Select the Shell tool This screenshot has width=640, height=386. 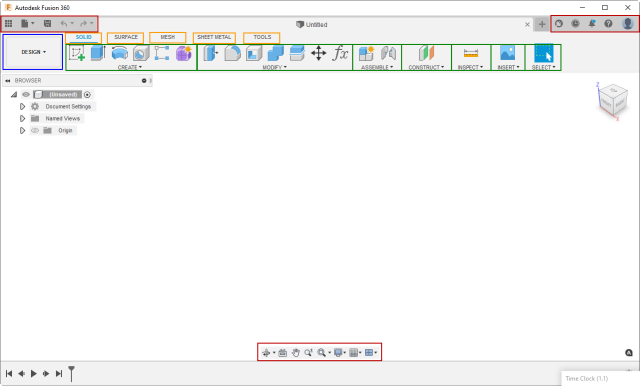point(254,53)
